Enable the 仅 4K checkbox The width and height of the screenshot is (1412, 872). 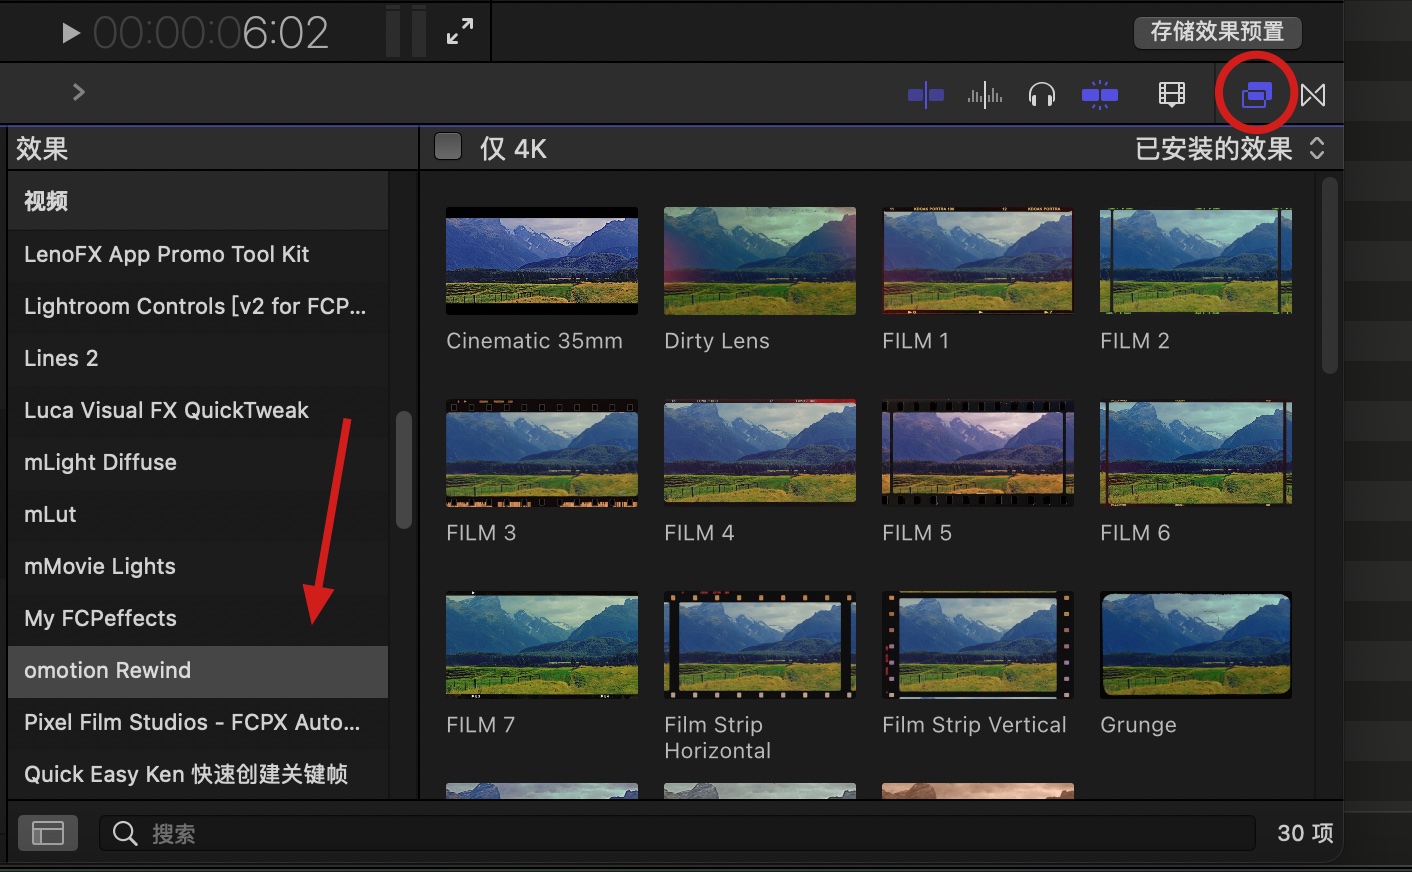pyautogui.click(x=447, y=146)
